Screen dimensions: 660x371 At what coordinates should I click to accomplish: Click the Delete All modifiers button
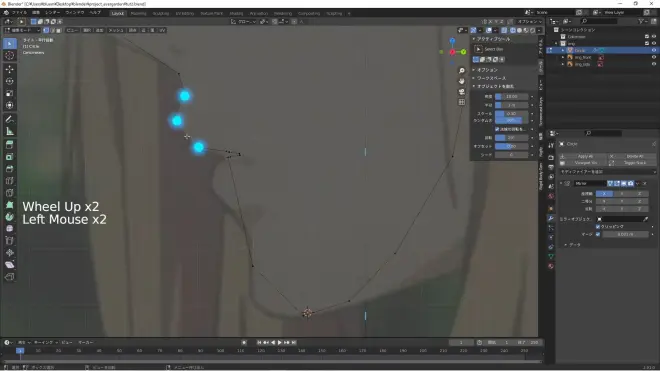tap(635, 156)
